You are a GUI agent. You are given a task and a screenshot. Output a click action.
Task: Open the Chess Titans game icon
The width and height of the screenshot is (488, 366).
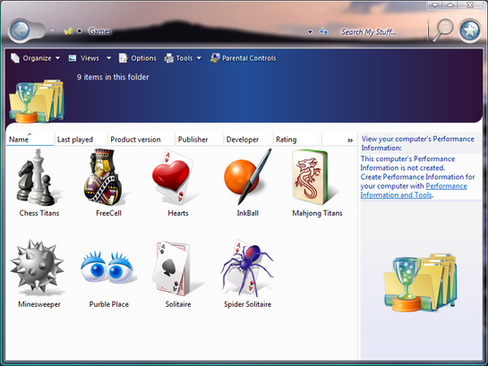point(37,177)
